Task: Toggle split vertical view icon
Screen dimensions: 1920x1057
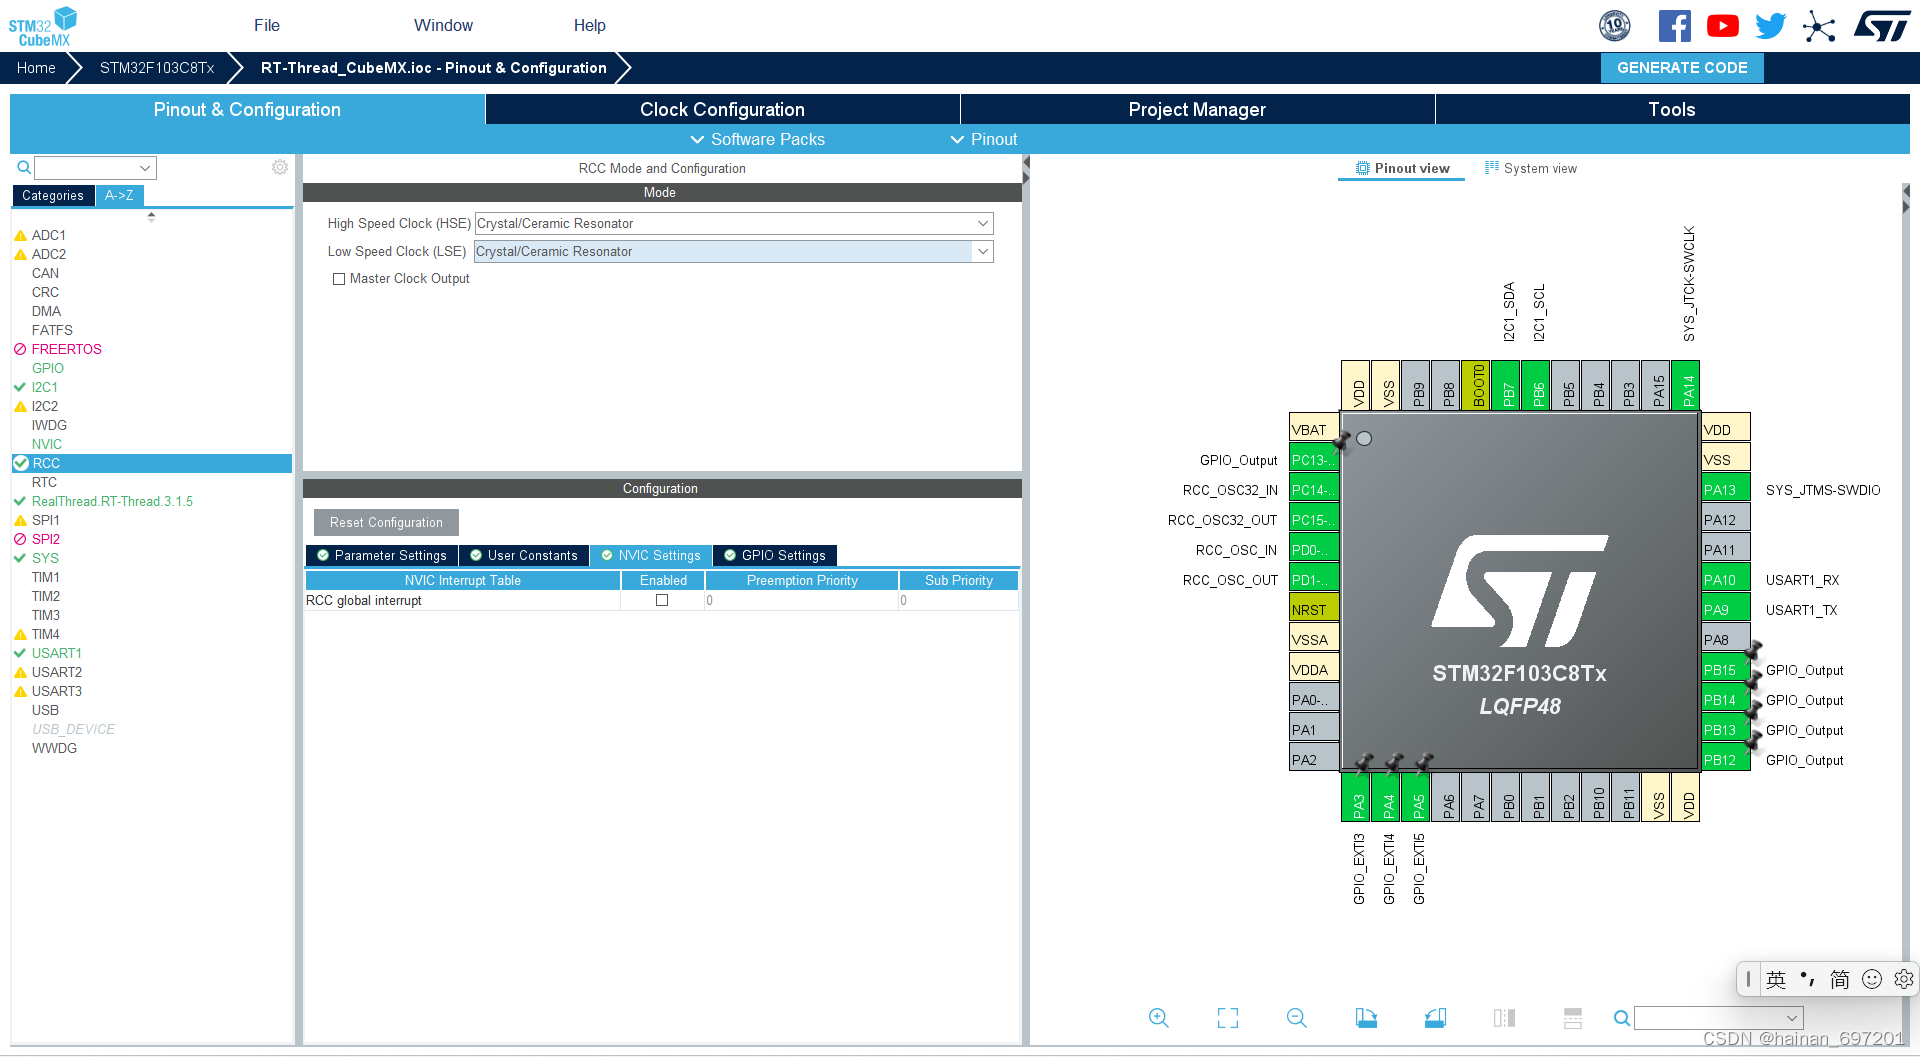Action: pyautogui.click(x=1504, y=1018)
